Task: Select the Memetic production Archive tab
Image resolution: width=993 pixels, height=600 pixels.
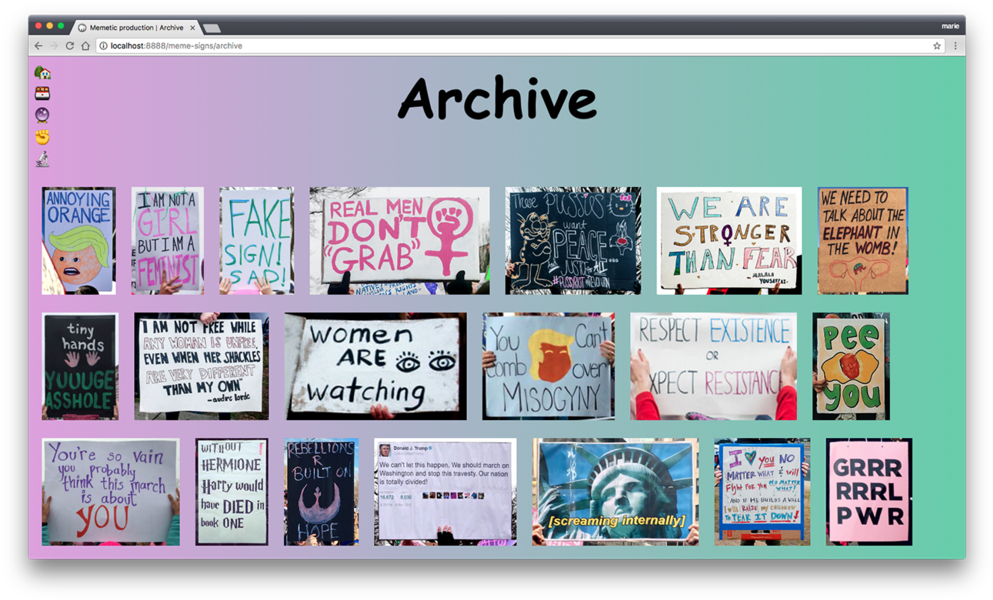Action: pos(135,28)
